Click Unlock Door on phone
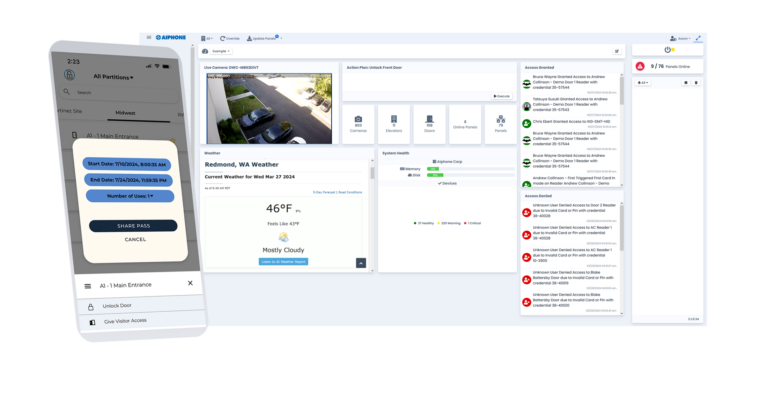Viewport: 768px width, 403px height. (117, 306)
